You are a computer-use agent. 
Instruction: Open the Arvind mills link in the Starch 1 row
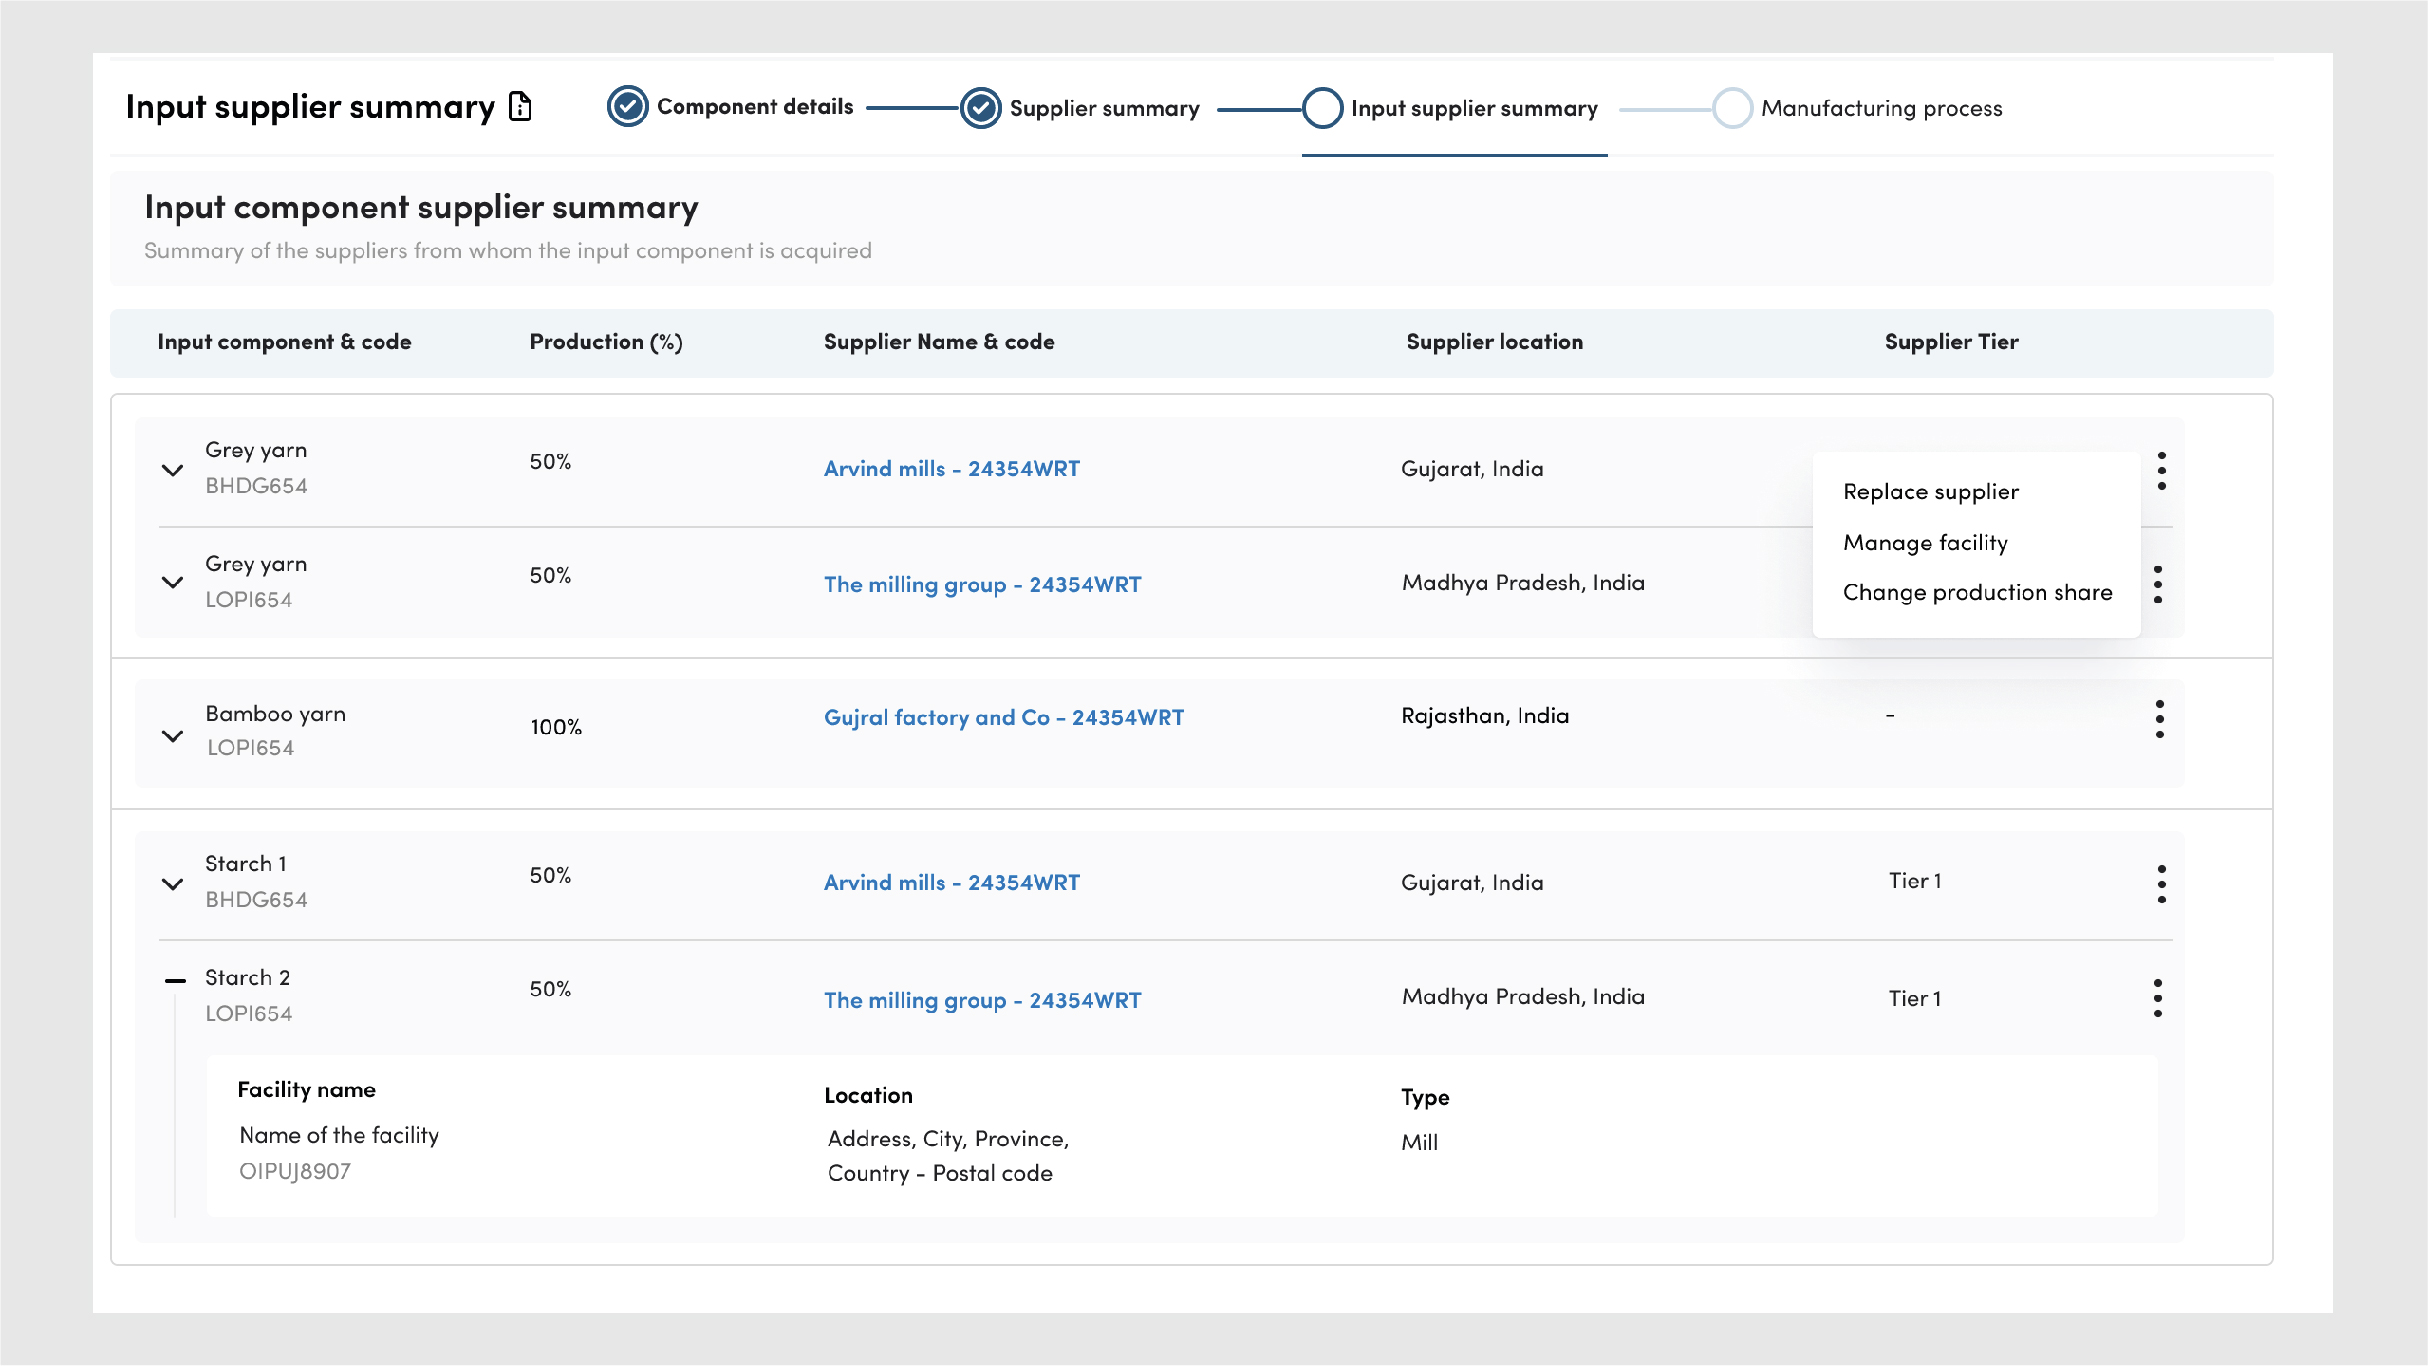[951, 883]
